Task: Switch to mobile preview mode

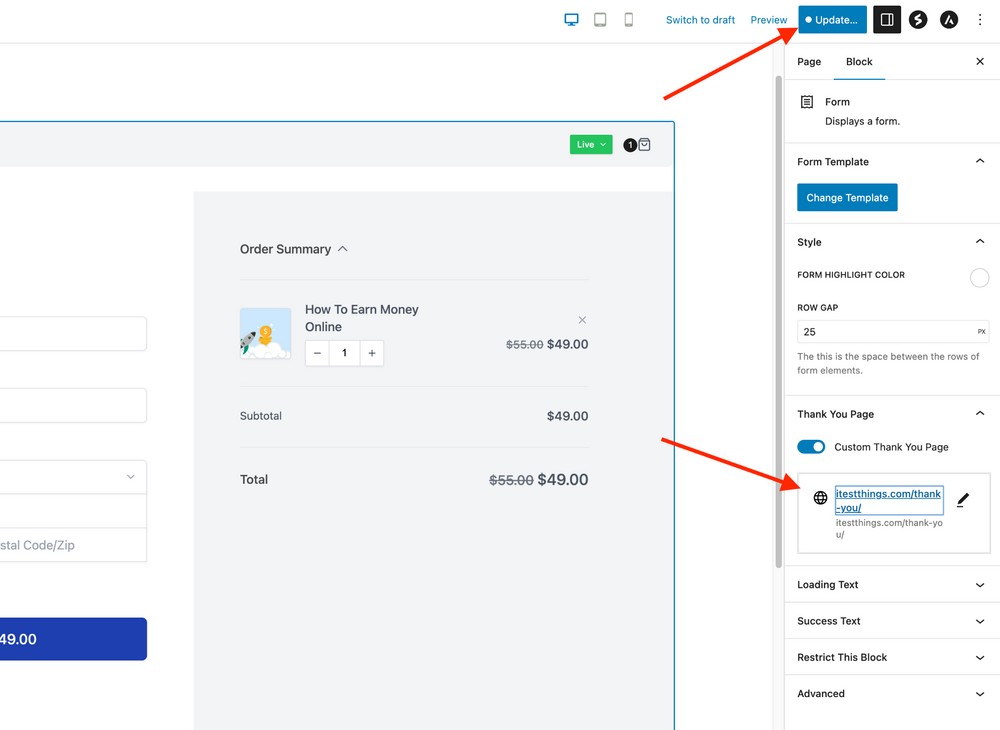Action: (629, 19)
